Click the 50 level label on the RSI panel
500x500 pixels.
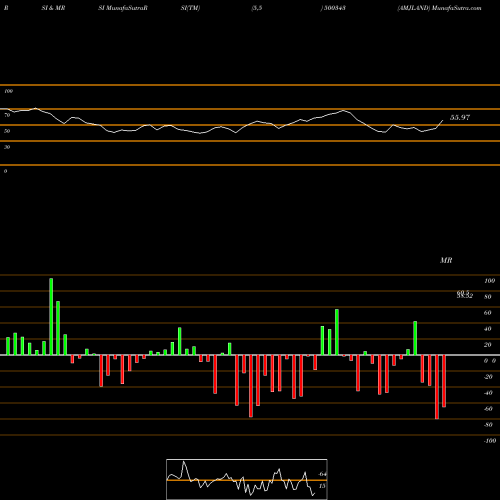[x=7, y=131]
